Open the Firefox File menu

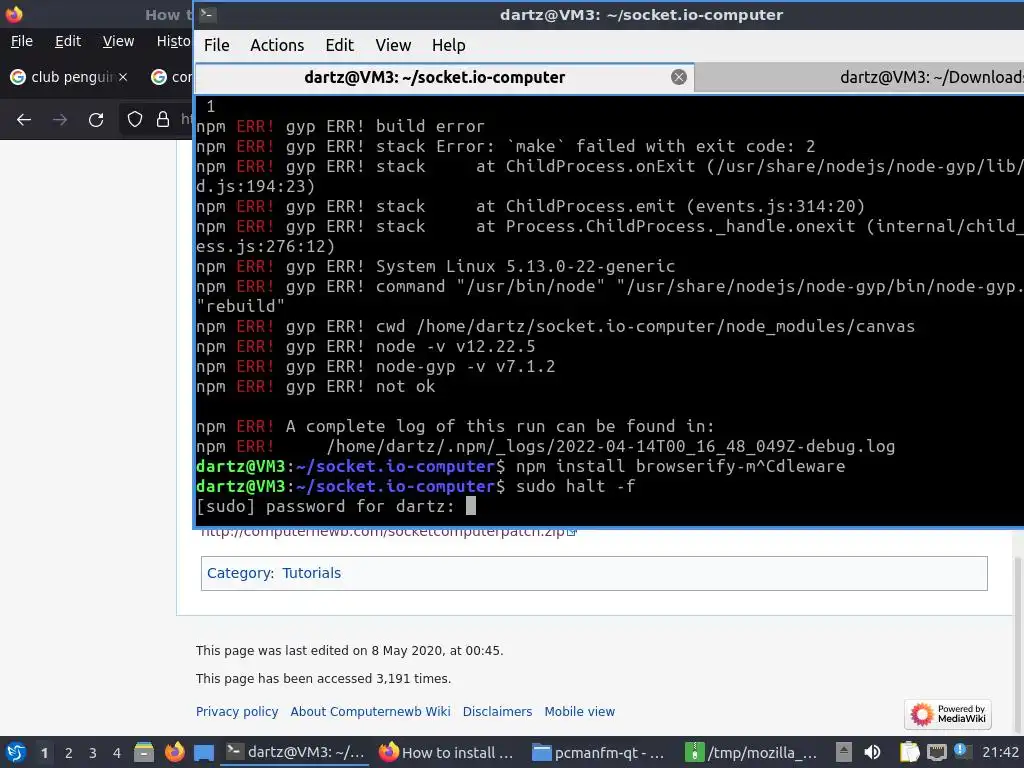click(x=22, y=41)
